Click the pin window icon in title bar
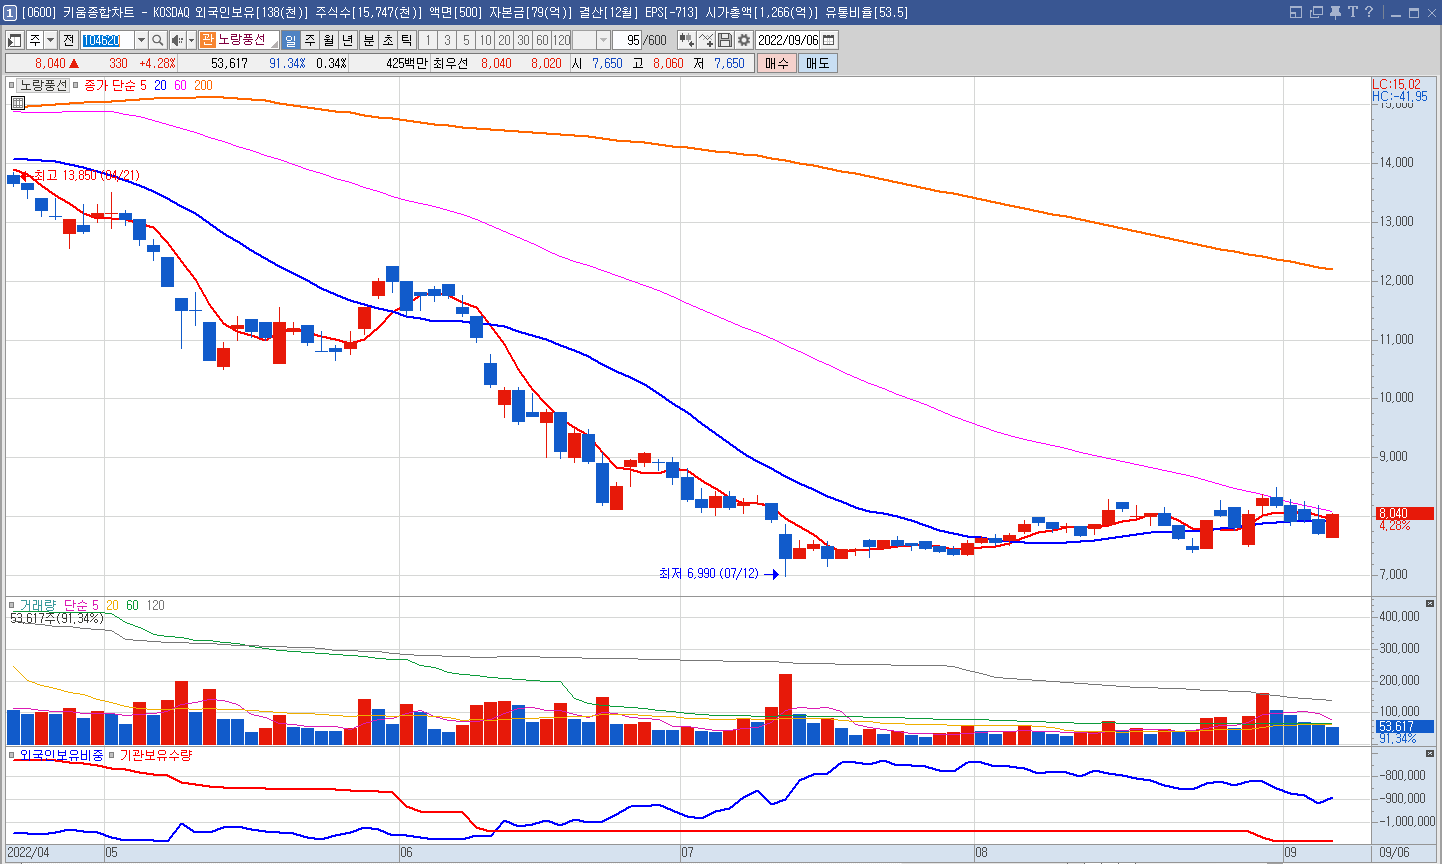This screenshot has height=864, width=1442. tap(1334, 12)
